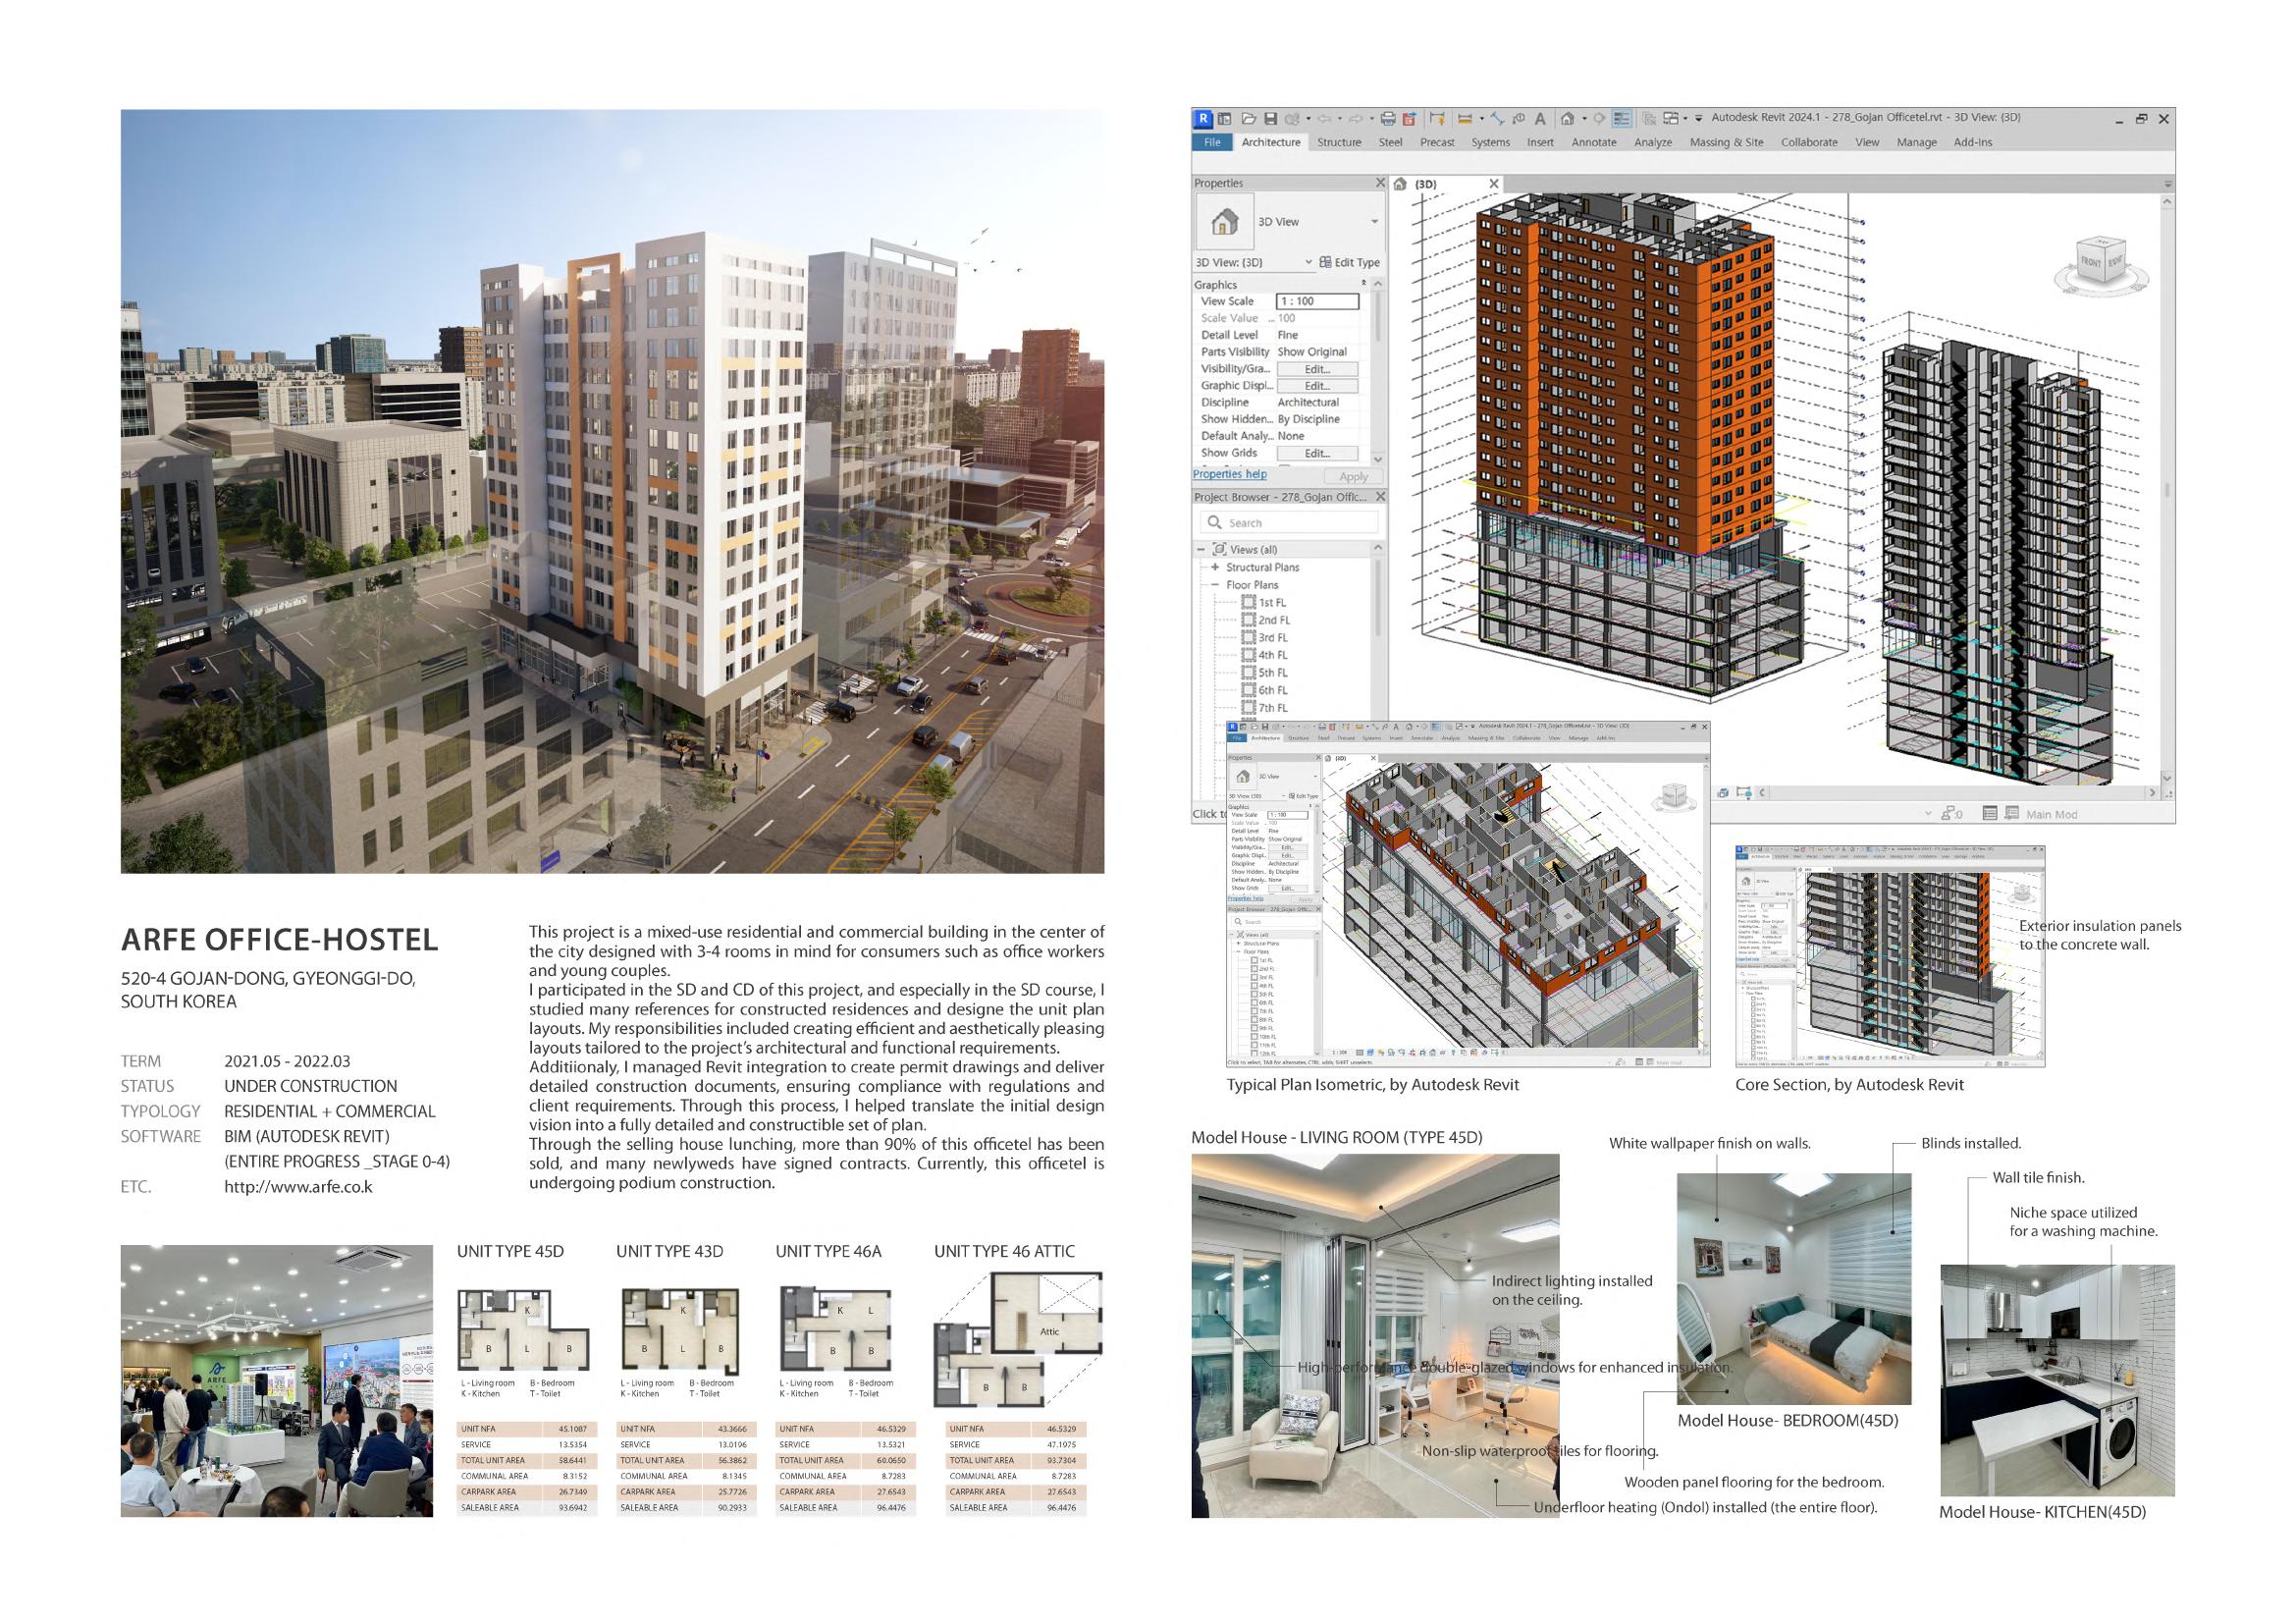Click the Thin Lines icon in toolbar

[x=1622, y=118]
